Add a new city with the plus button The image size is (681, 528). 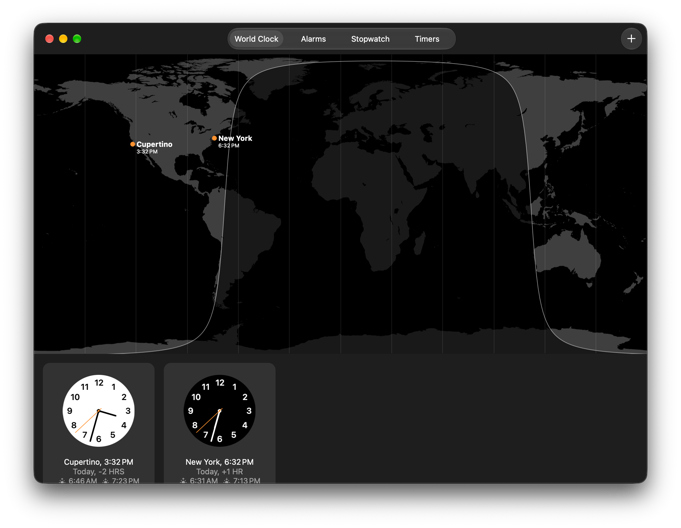631,39
